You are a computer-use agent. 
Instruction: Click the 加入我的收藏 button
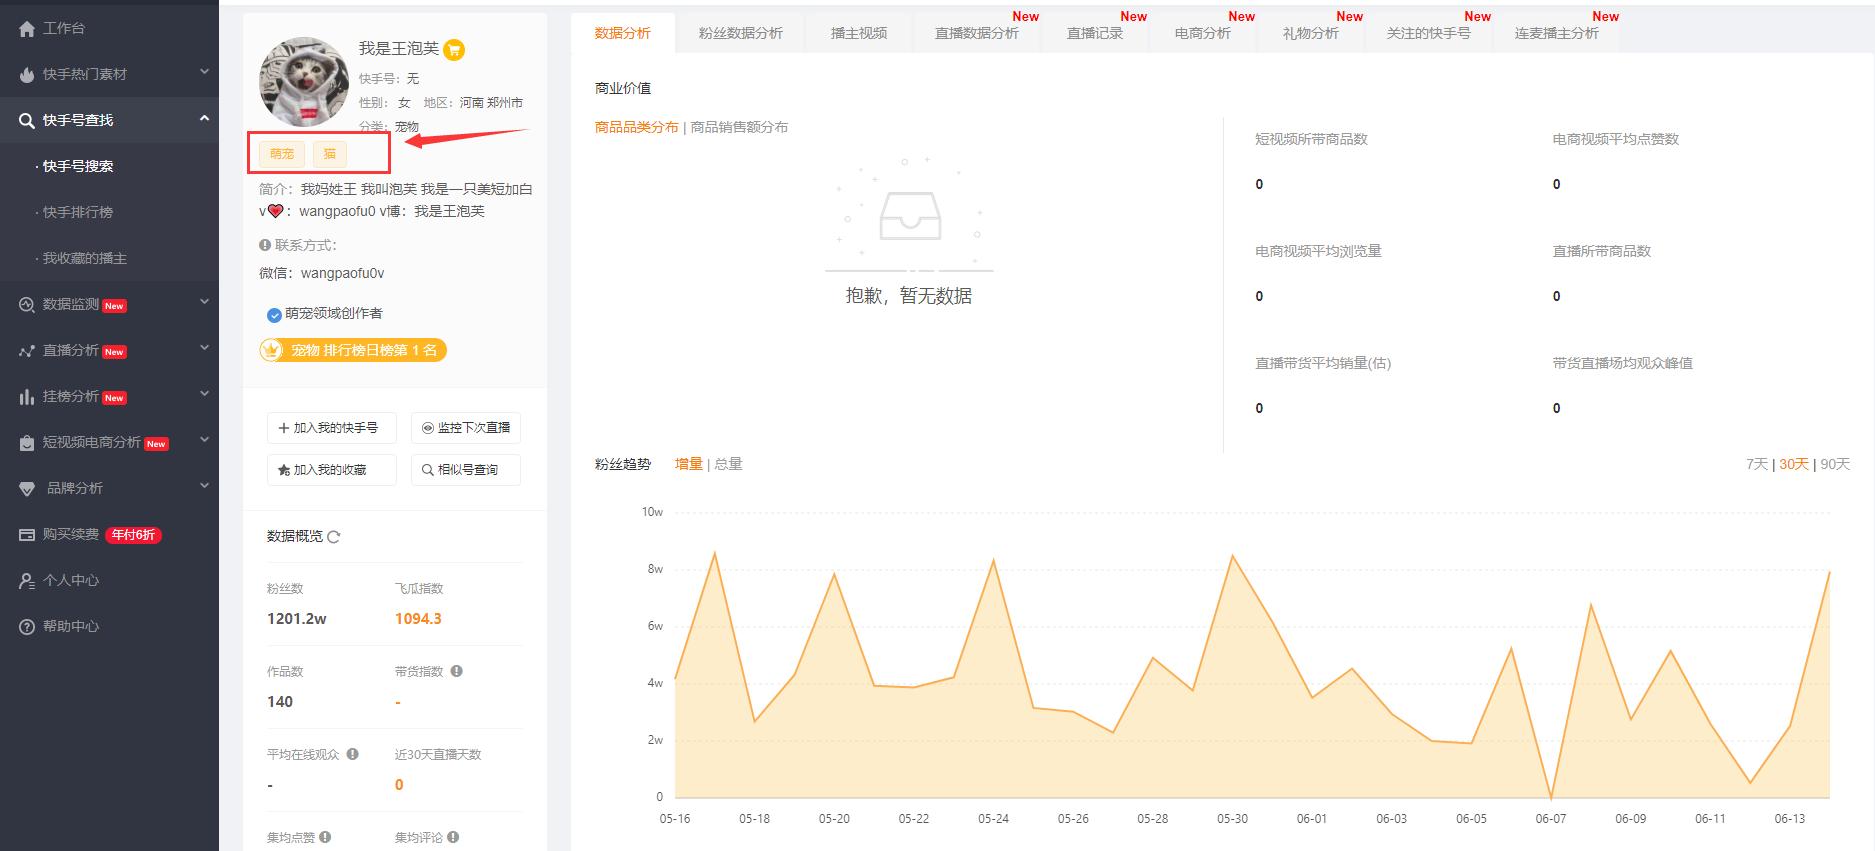(x=332, y=470)
